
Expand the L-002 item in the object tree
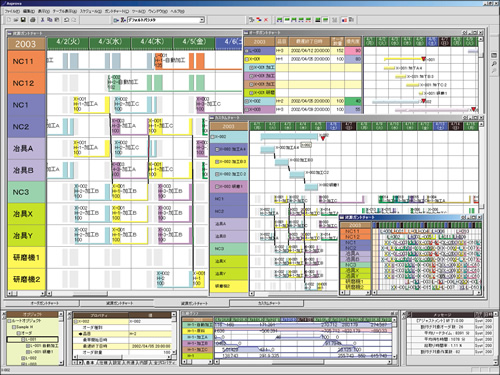pyautogui.click(x=23, y=358)
